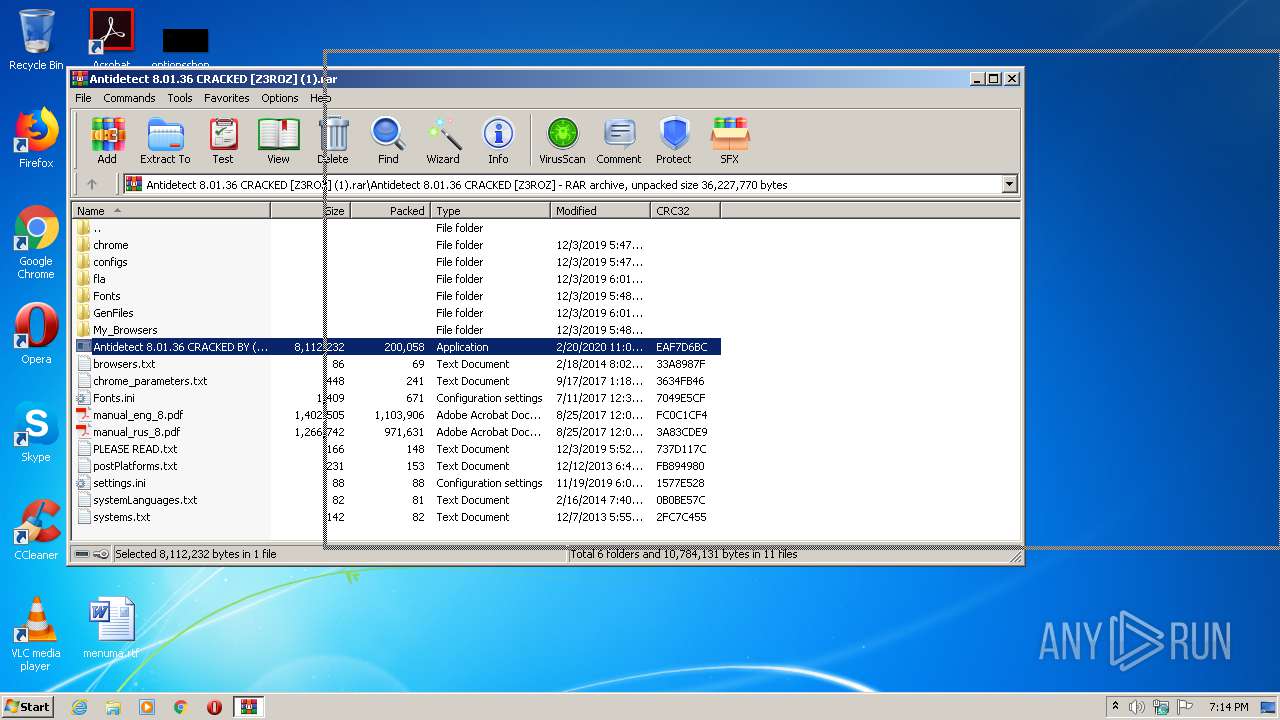
Task: Click the volume tray icon
Action: [1137, 707]
